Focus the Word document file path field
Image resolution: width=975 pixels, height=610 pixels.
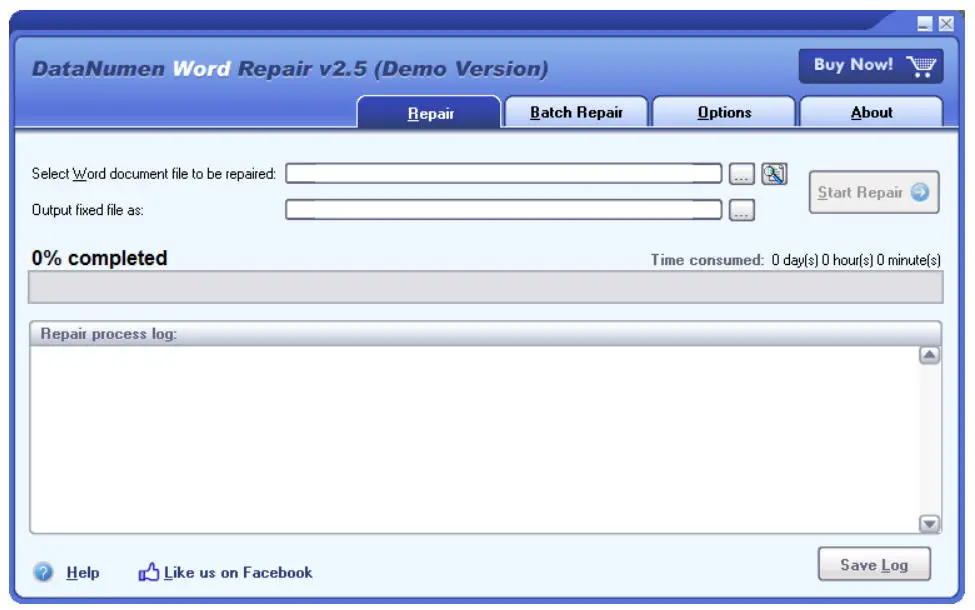click(x=504, y=173)
